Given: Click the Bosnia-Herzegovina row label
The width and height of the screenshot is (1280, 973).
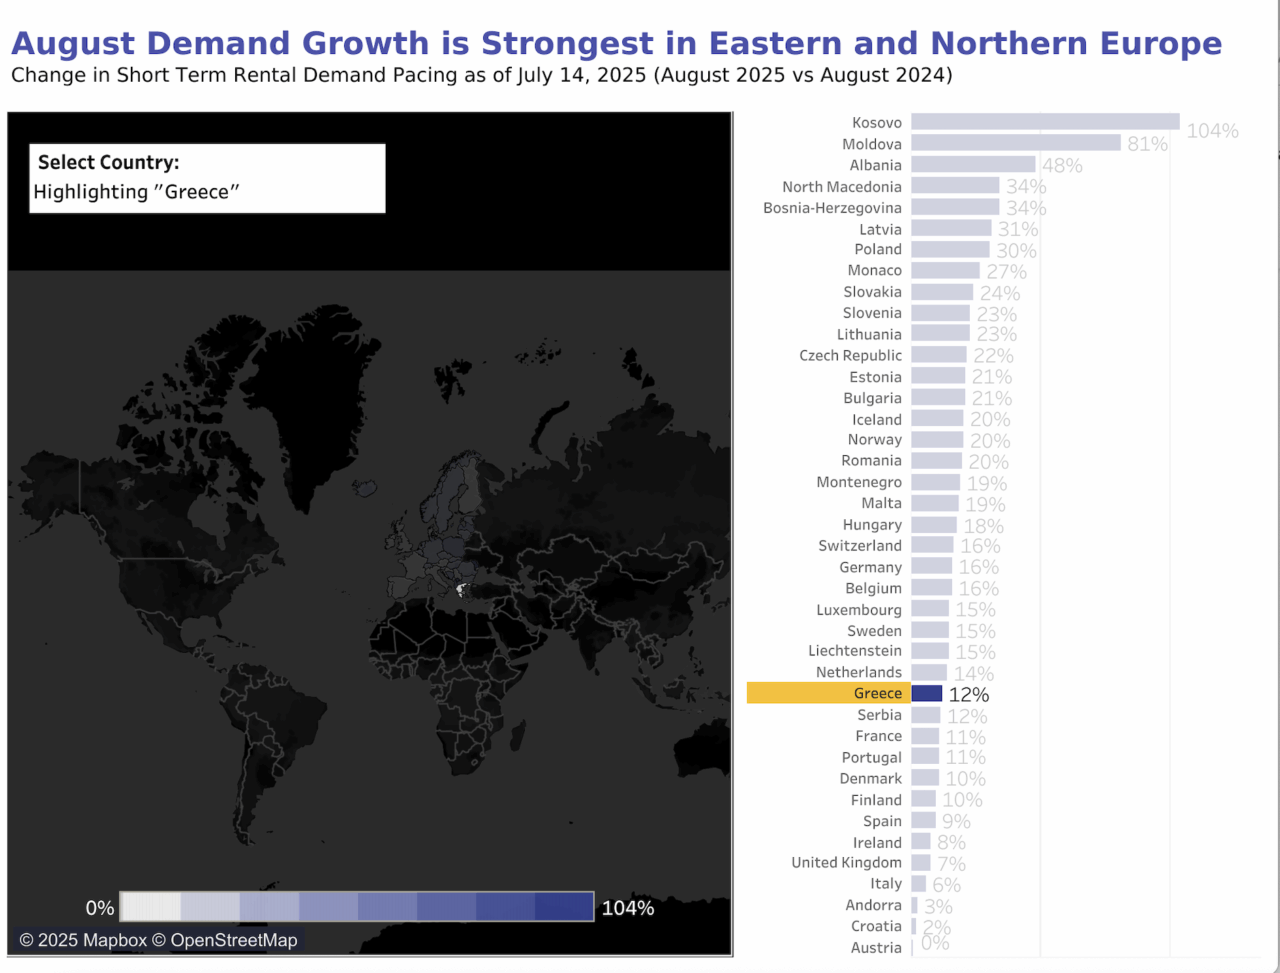Looking at the screenshot, I should tap(832, 208).
